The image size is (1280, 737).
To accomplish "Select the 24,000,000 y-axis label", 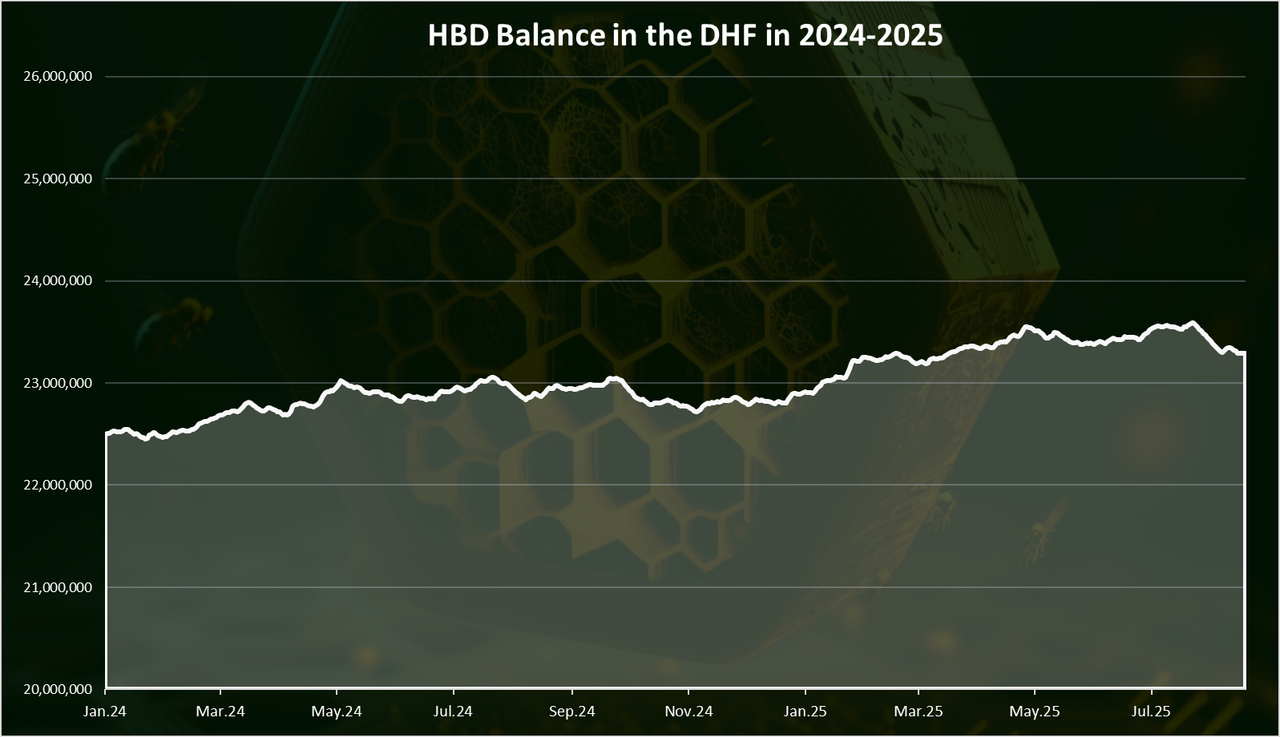I will 56,281.
